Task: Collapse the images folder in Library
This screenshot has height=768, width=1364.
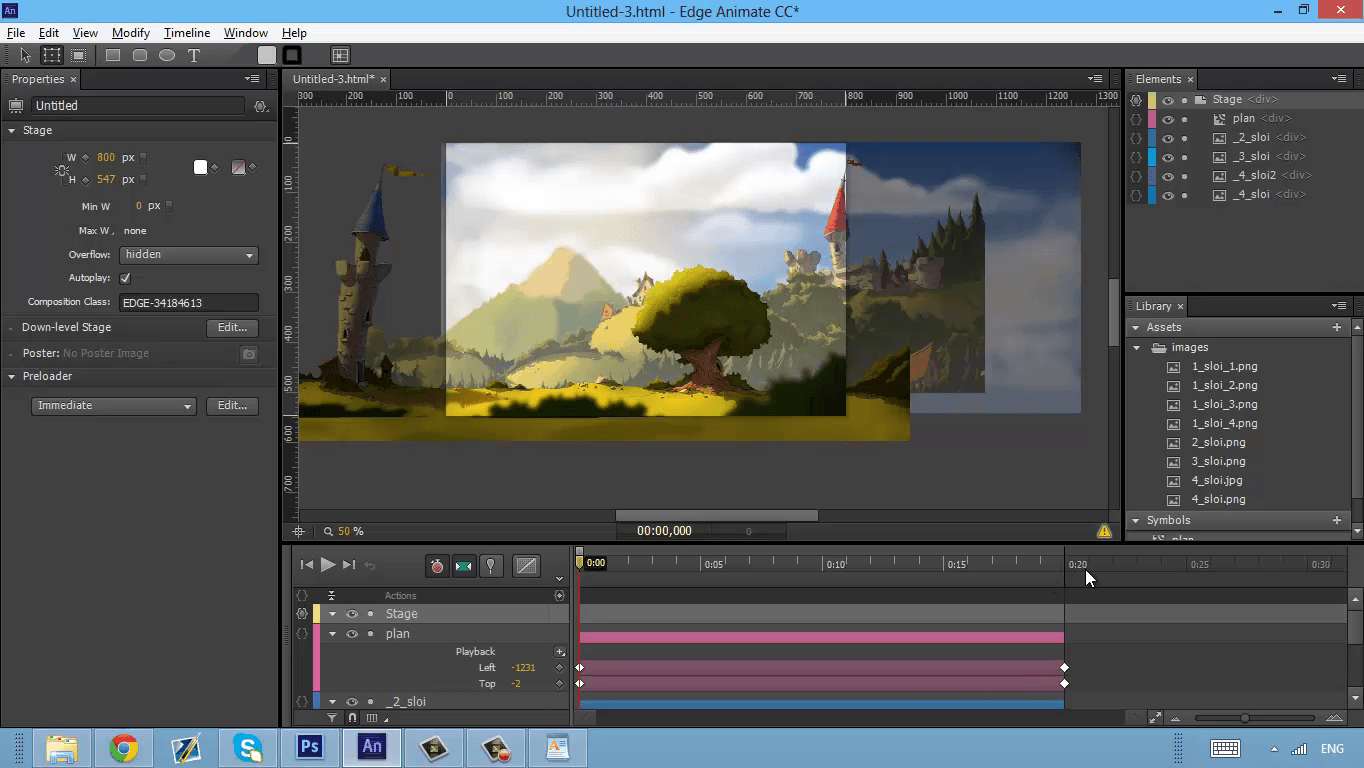Action: [x=1137, y=348]
